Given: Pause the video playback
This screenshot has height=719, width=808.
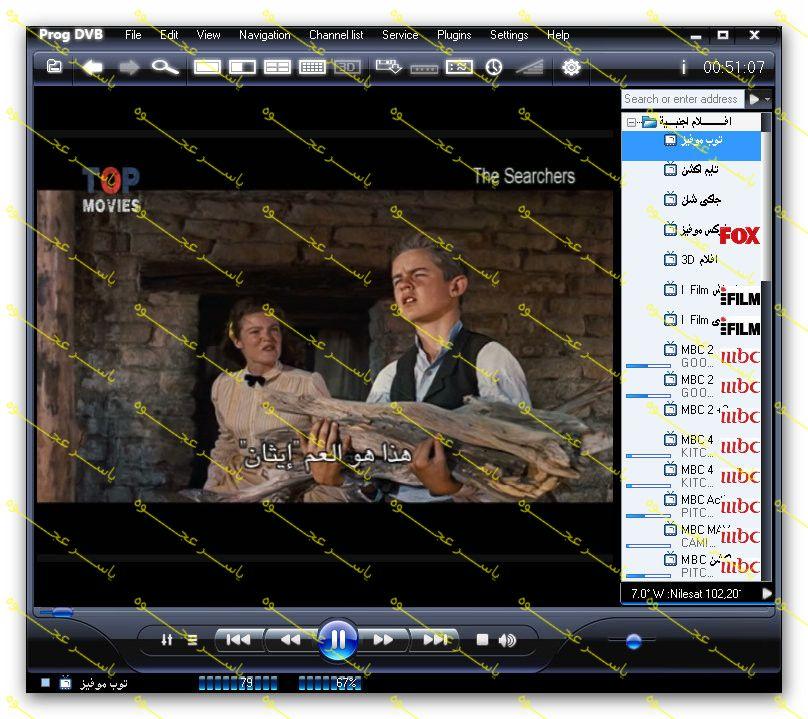Looking at the screenshot, I should pyautogui.click(x=338, y=640).
